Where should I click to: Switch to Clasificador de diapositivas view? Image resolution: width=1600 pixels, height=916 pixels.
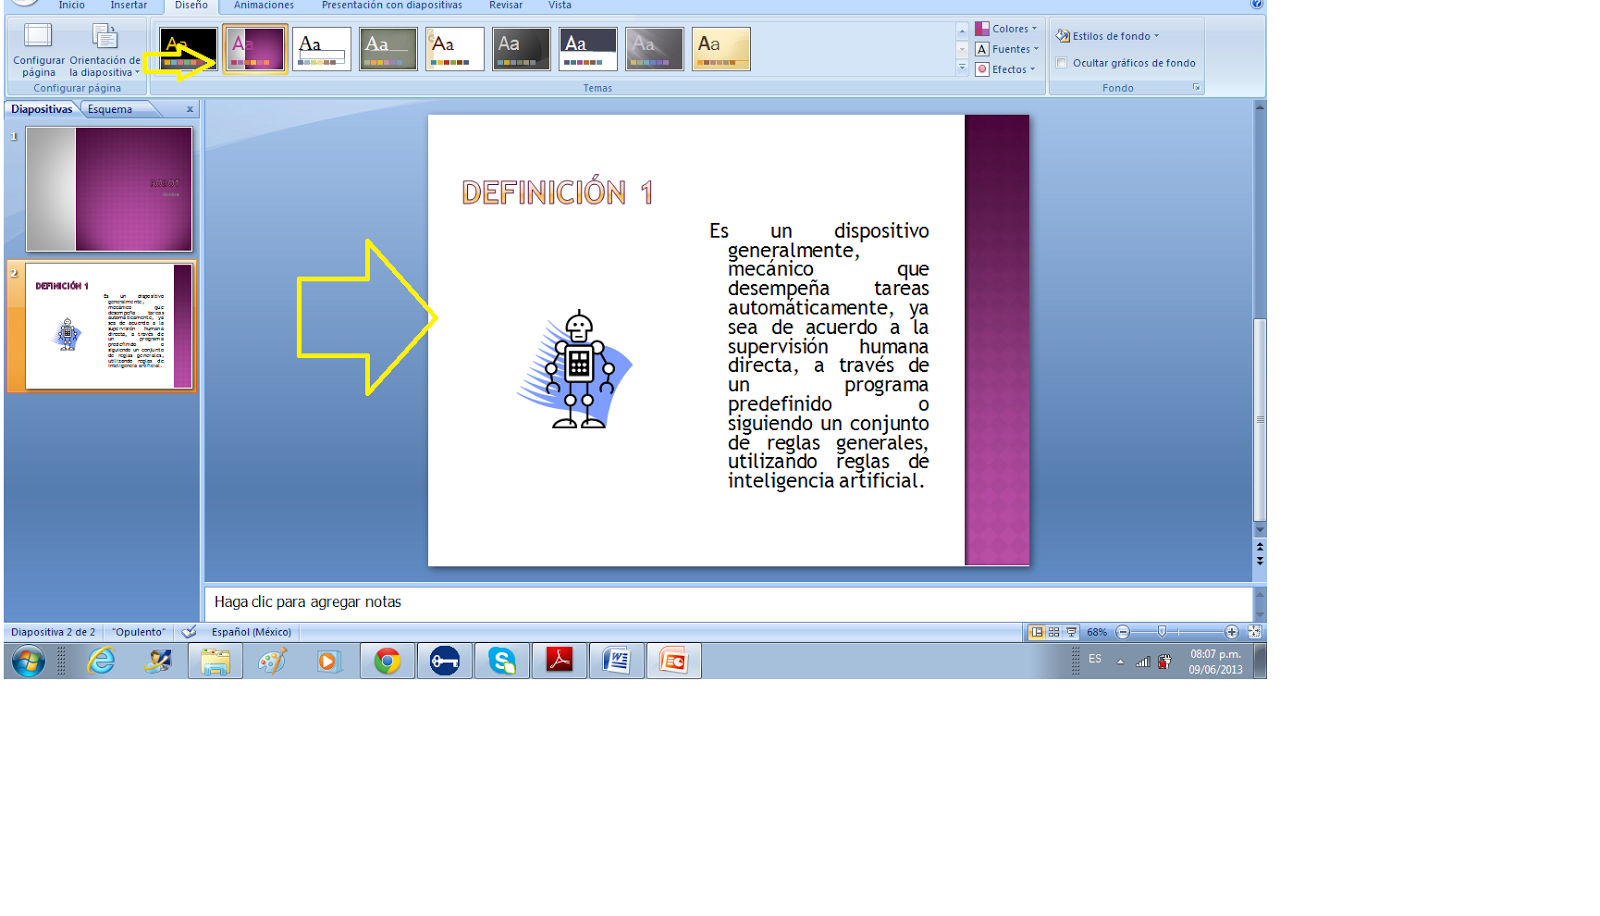coord(1055,631)
